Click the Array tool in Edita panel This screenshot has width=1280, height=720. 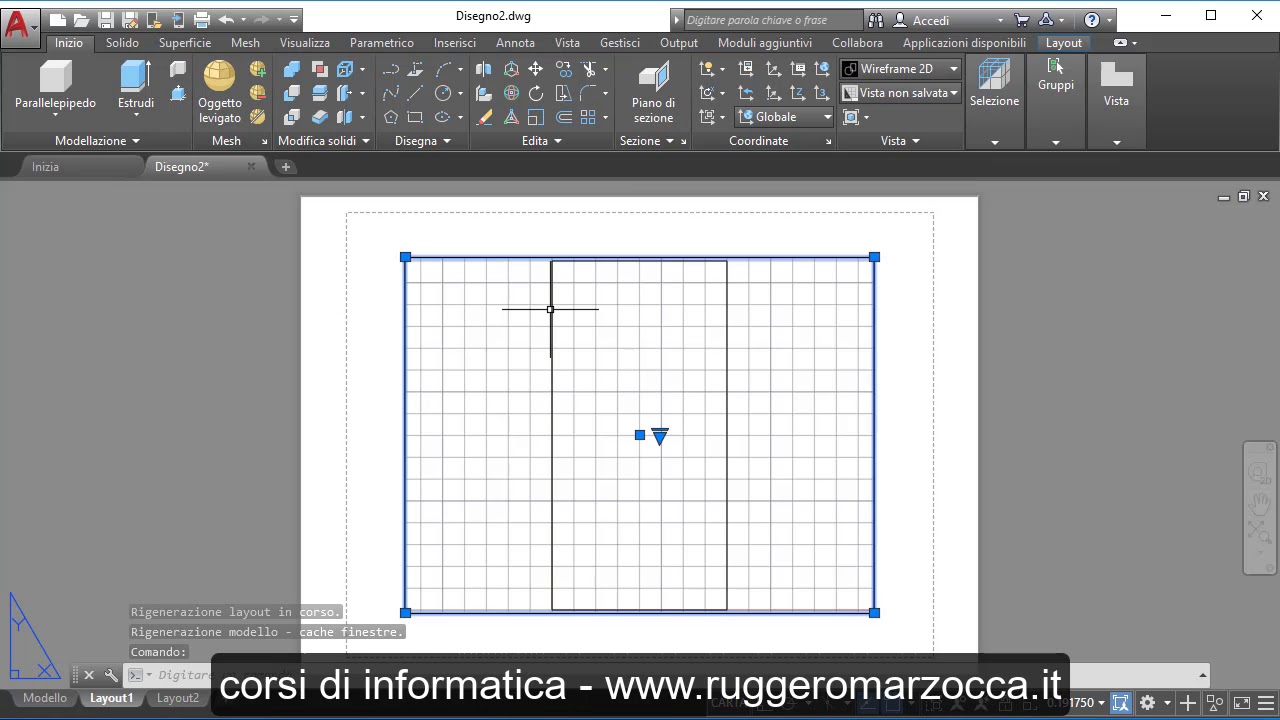tap(588, 117)
